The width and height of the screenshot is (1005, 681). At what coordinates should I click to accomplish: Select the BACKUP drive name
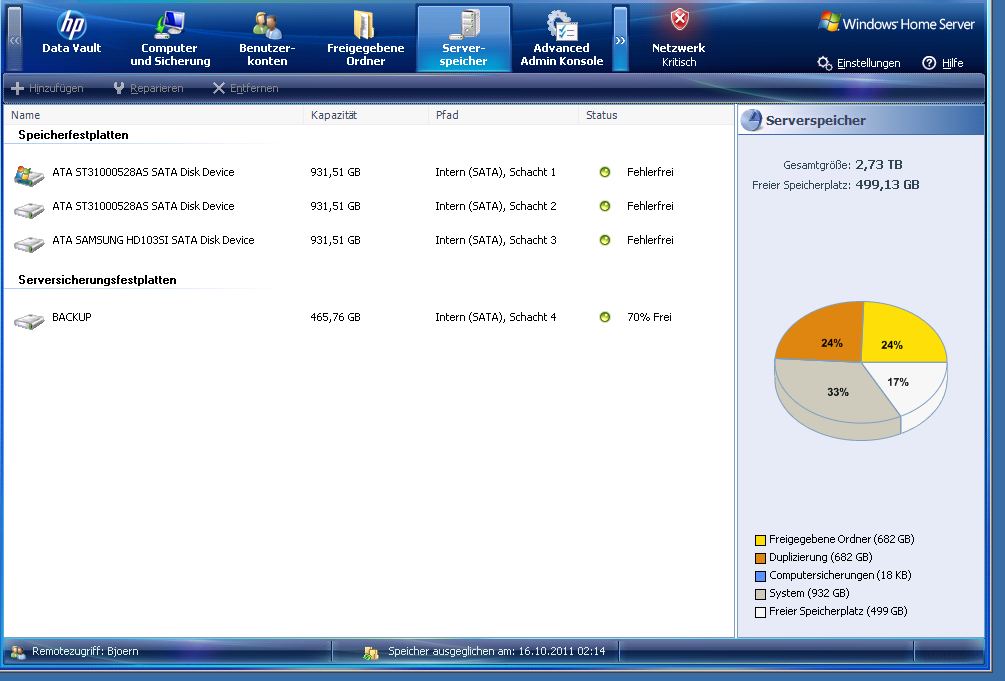tap(72, 317)
